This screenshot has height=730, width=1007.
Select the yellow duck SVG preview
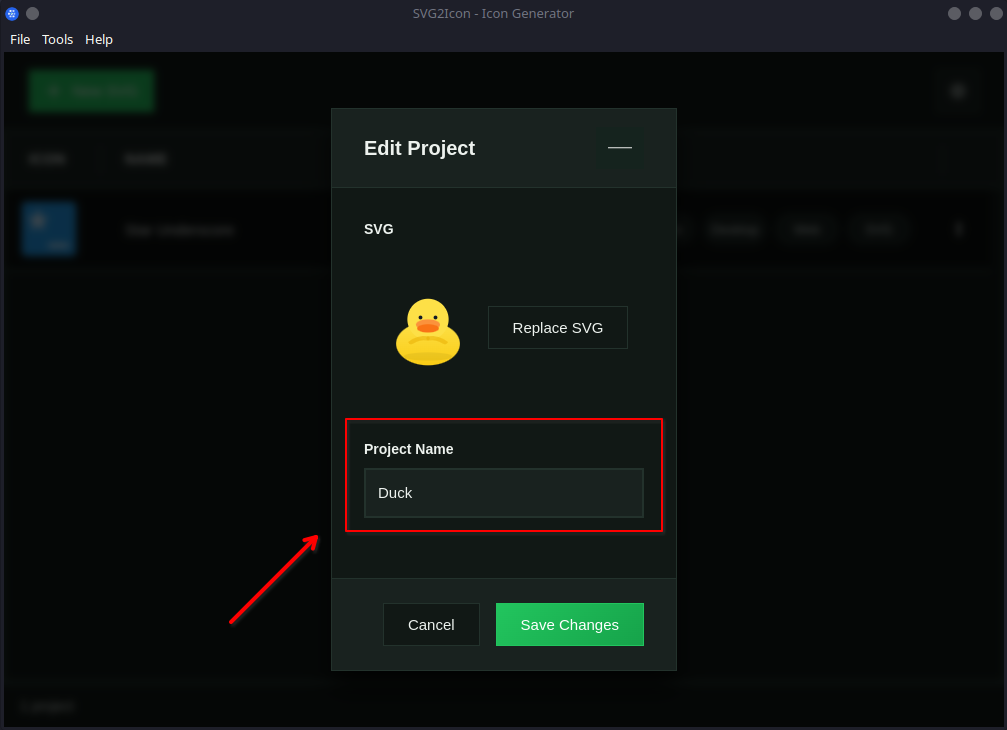point(427,332)
